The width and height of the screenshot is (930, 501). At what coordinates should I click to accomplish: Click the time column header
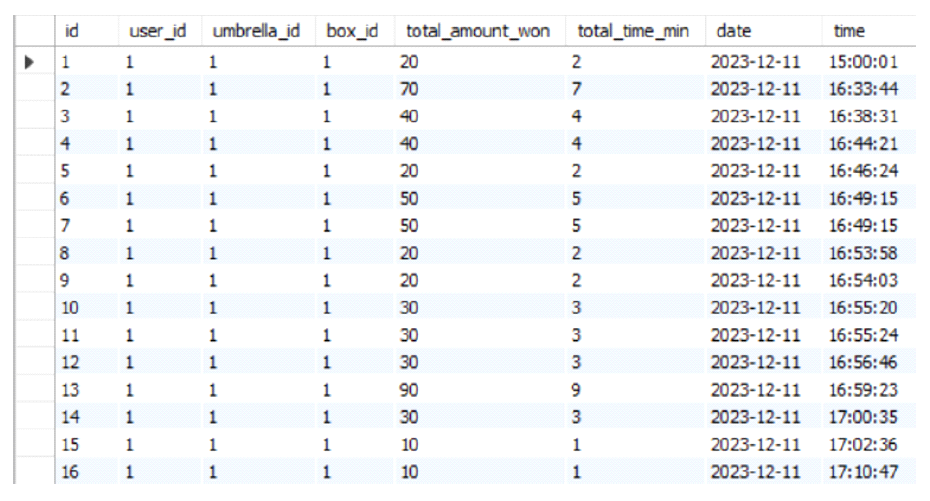point(848,32)
